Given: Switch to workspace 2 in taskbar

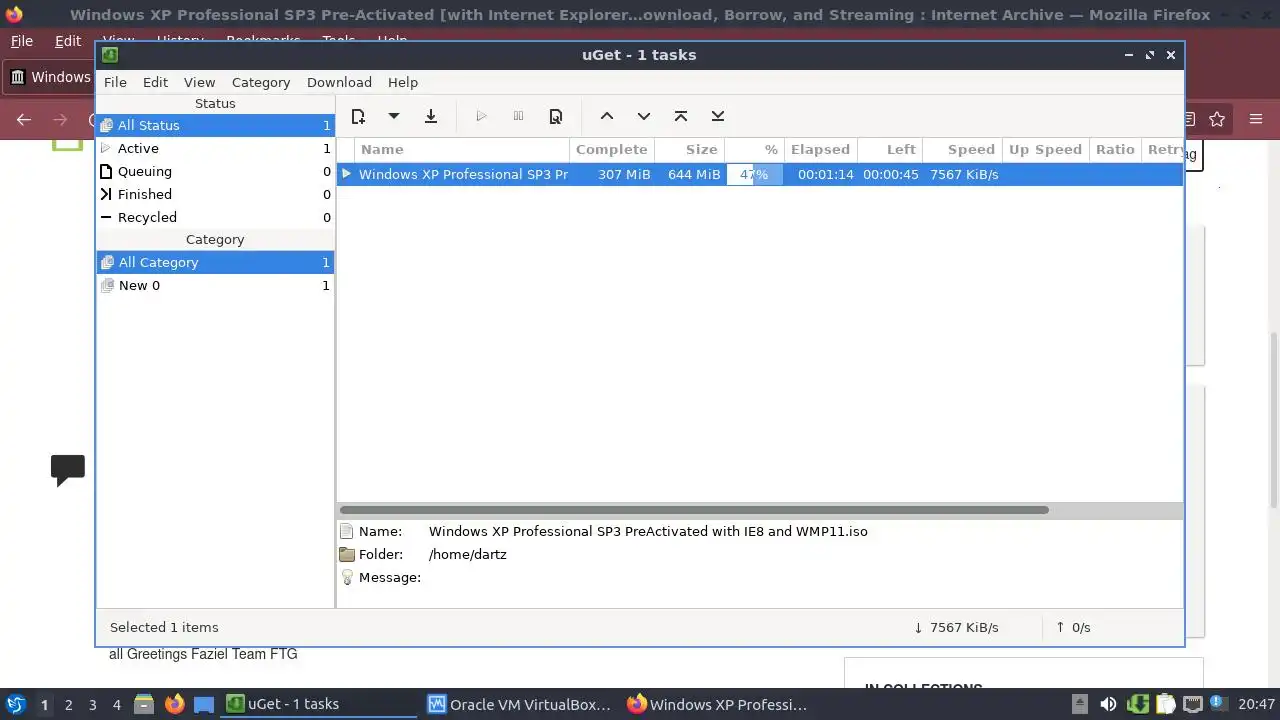Looking at the screenshot, I should (68, 704).
